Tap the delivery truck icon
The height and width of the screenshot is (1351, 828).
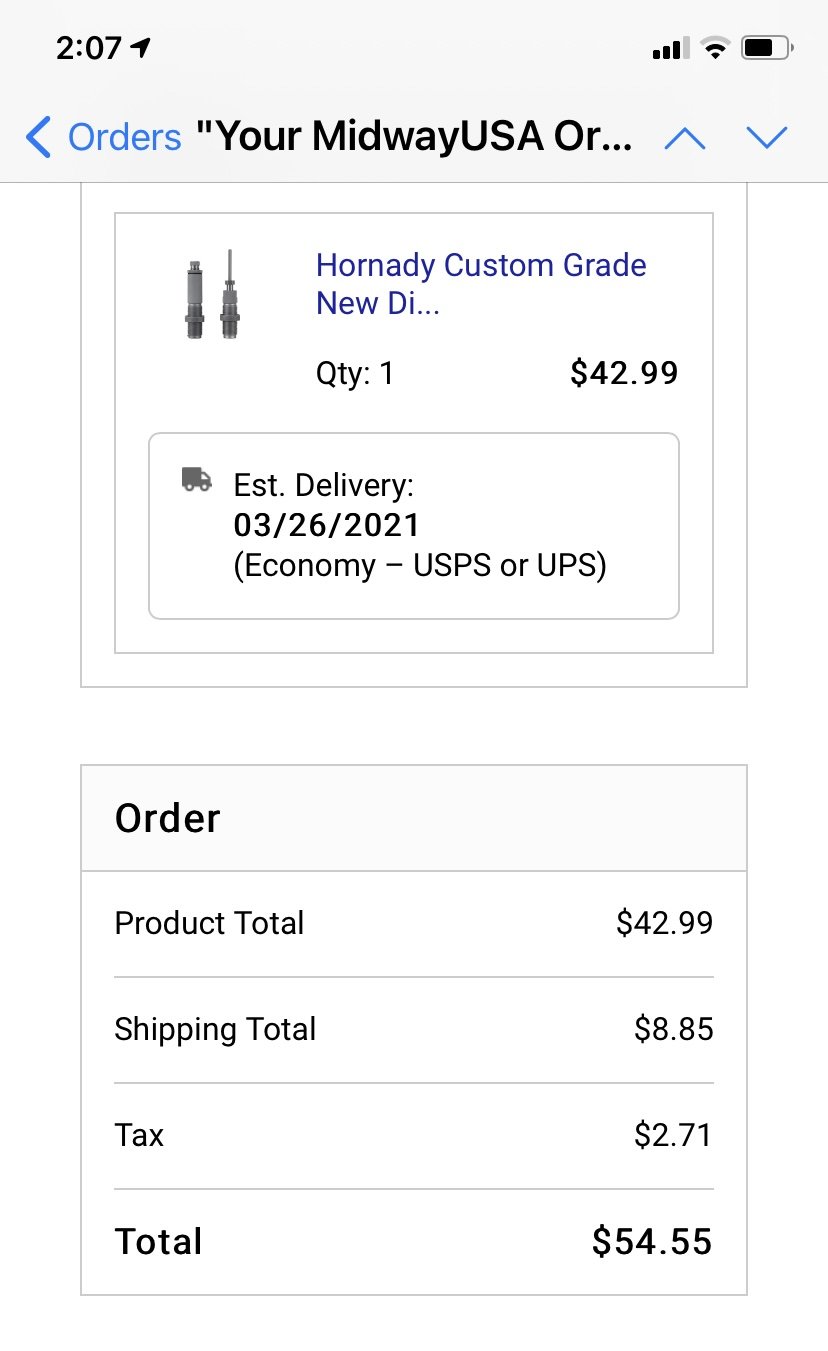coord(196,480)
